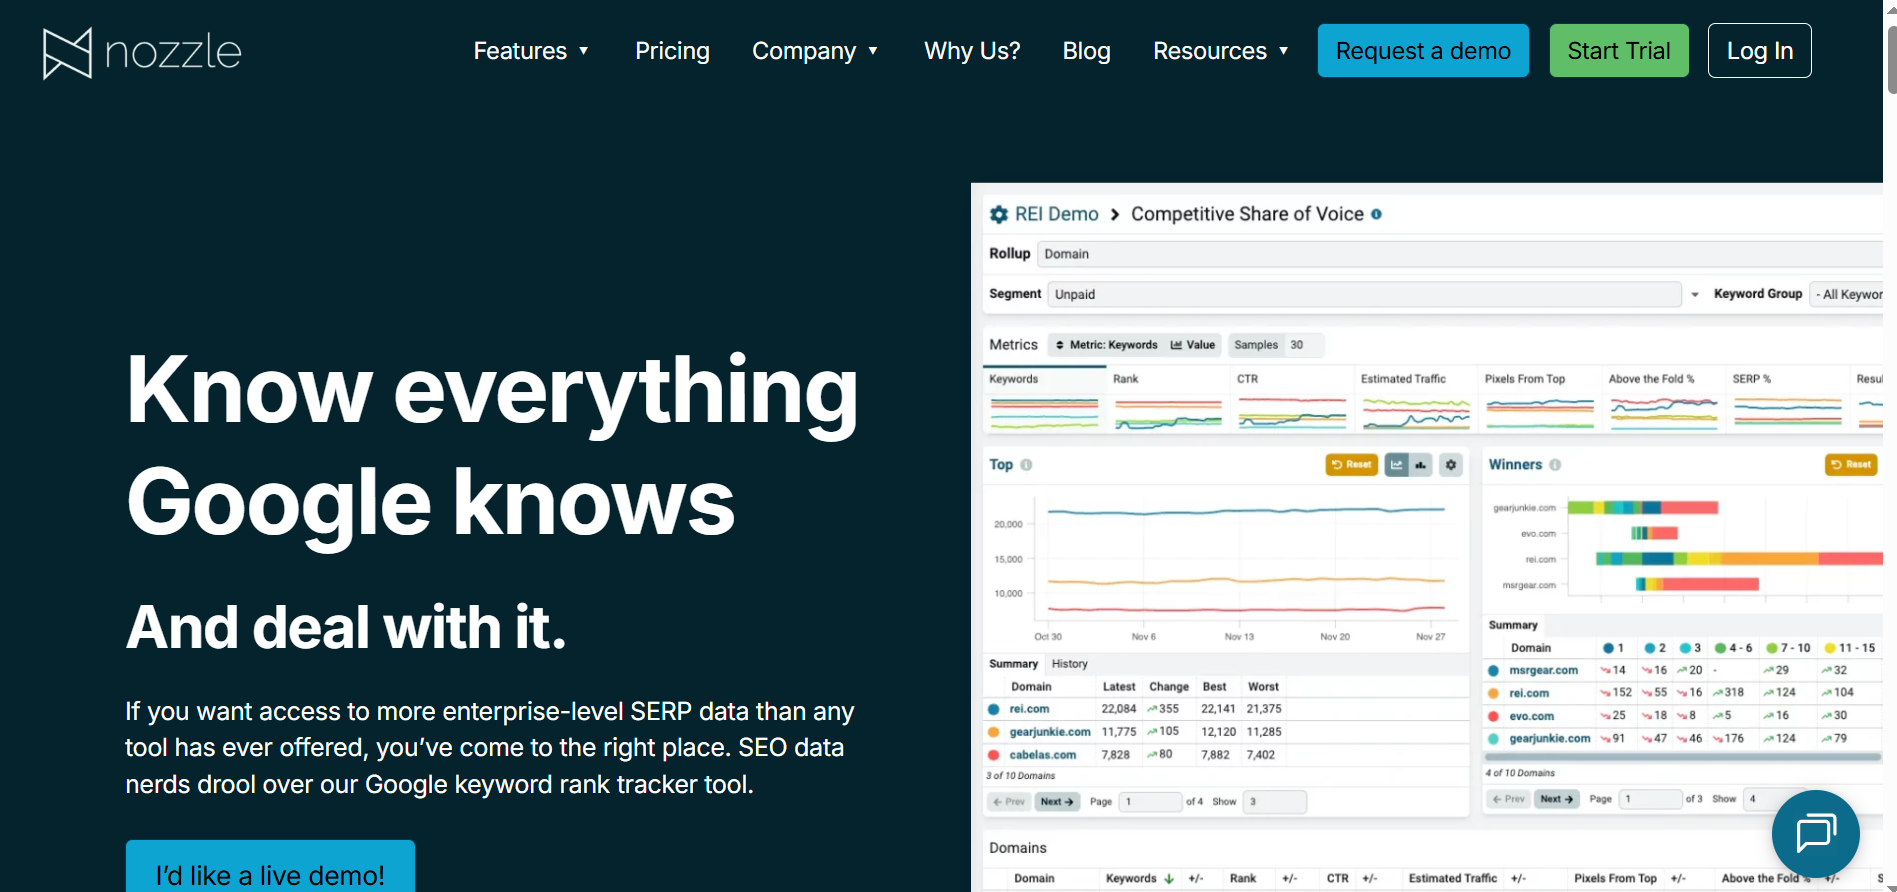Click the blue dot beside rei.com
1897x892 pixels.
[993, 709]
